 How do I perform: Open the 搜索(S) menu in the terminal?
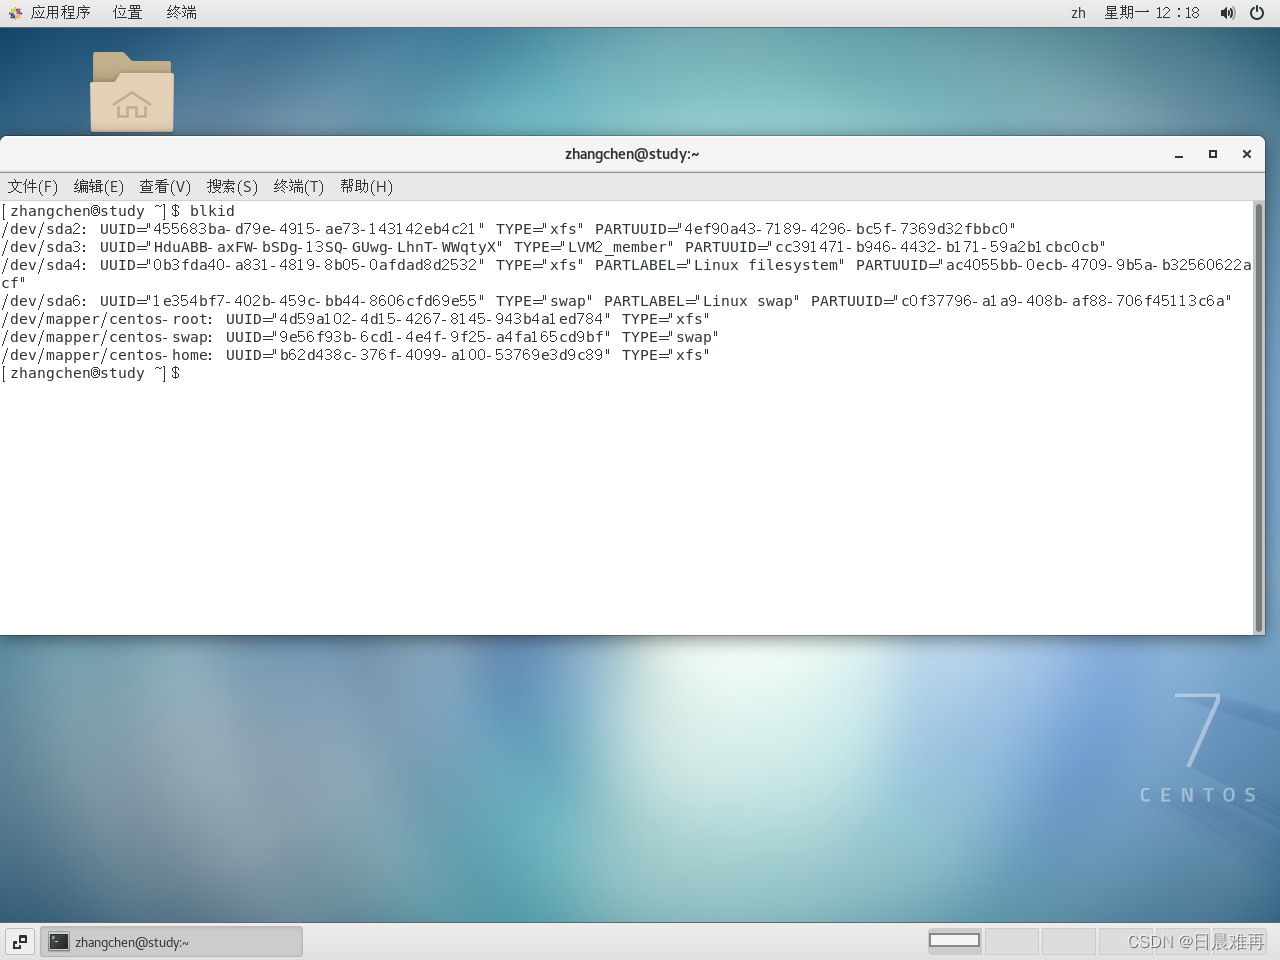click(232, 187)
